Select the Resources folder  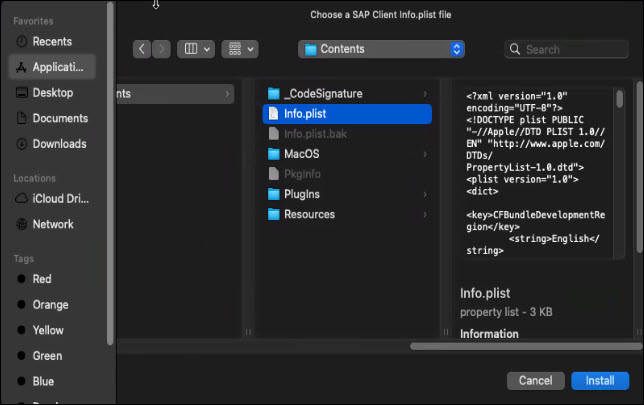347,214
